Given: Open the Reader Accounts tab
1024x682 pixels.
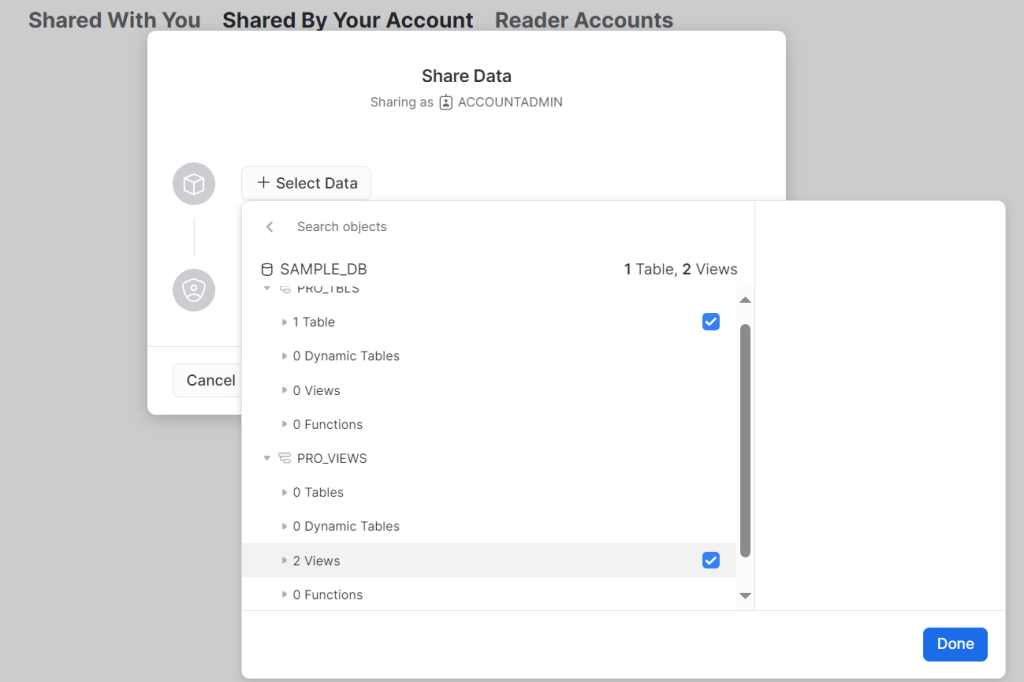Looking at the screenshot, I should point(583,19).
